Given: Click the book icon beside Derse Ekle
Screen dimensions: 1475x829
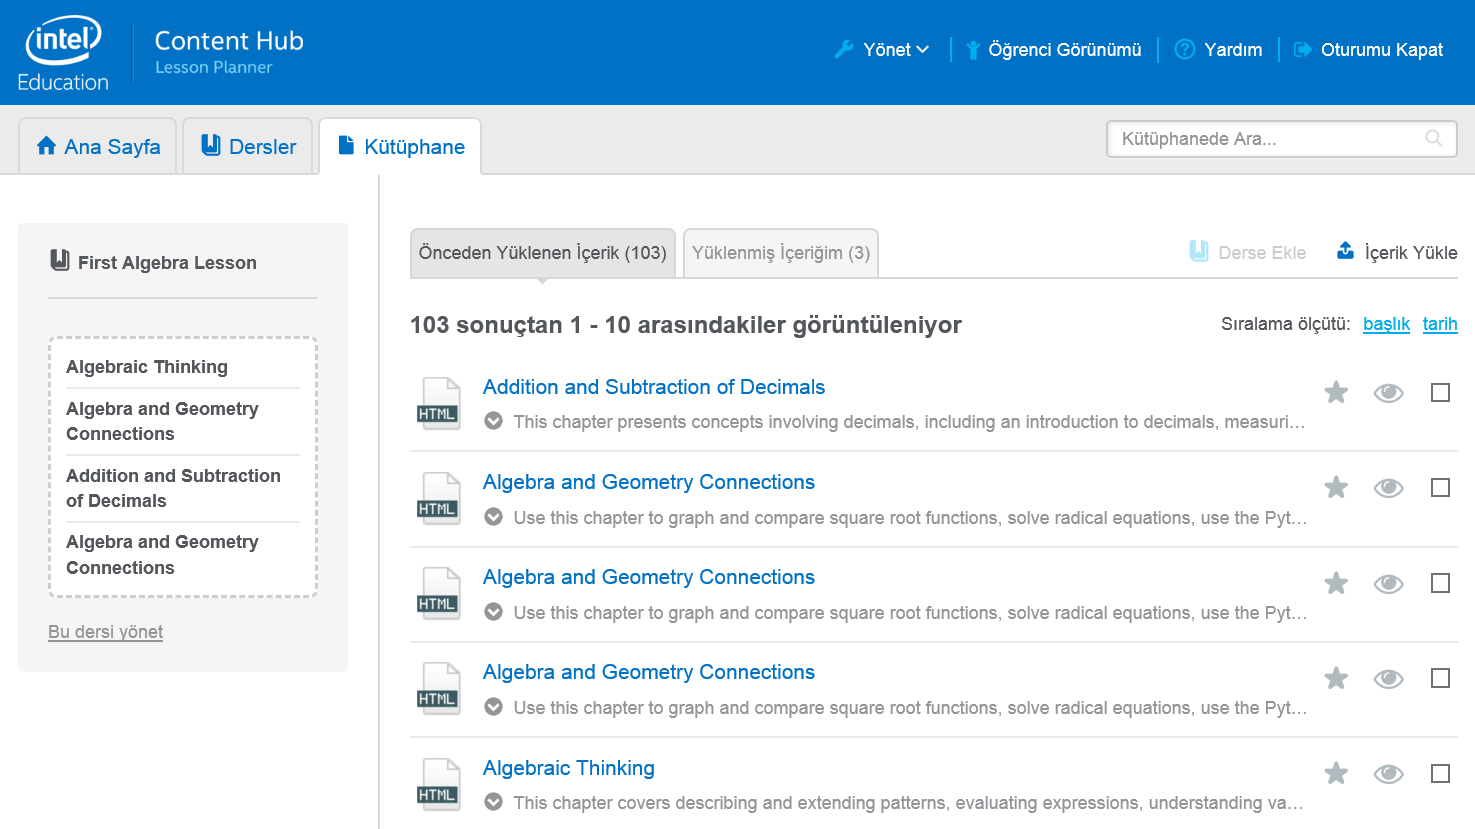Looking at the screenshot, I should coord(1199,251).
